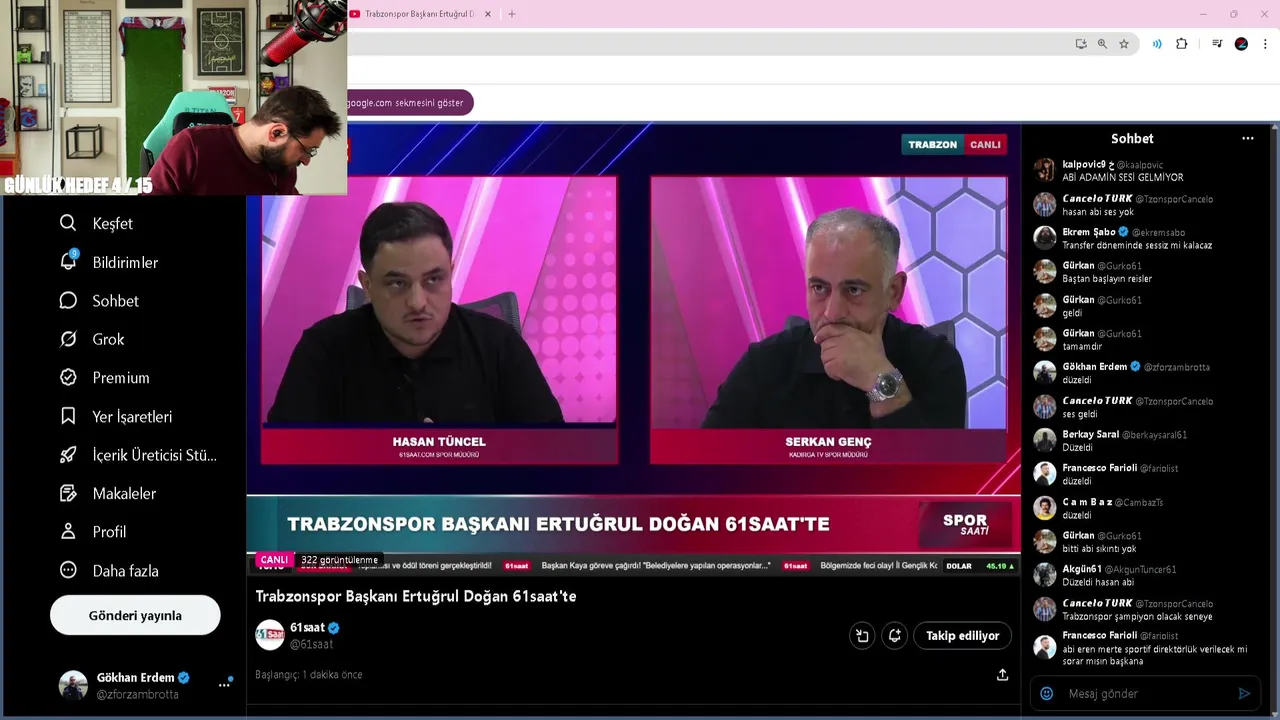Screen dimensions: 1280x720
Task: Open Grok icon in sidebar
Action: point(68,339)
